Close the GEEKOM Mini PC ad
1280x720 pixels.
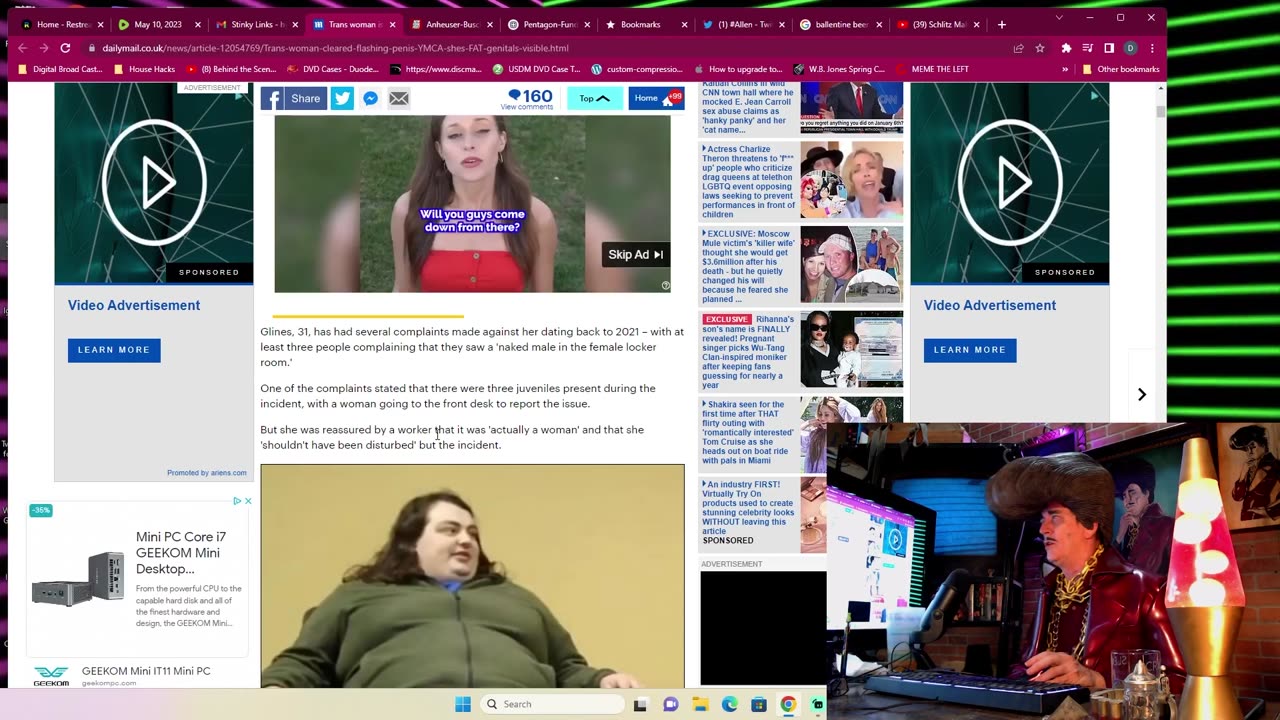pos(248,501)
